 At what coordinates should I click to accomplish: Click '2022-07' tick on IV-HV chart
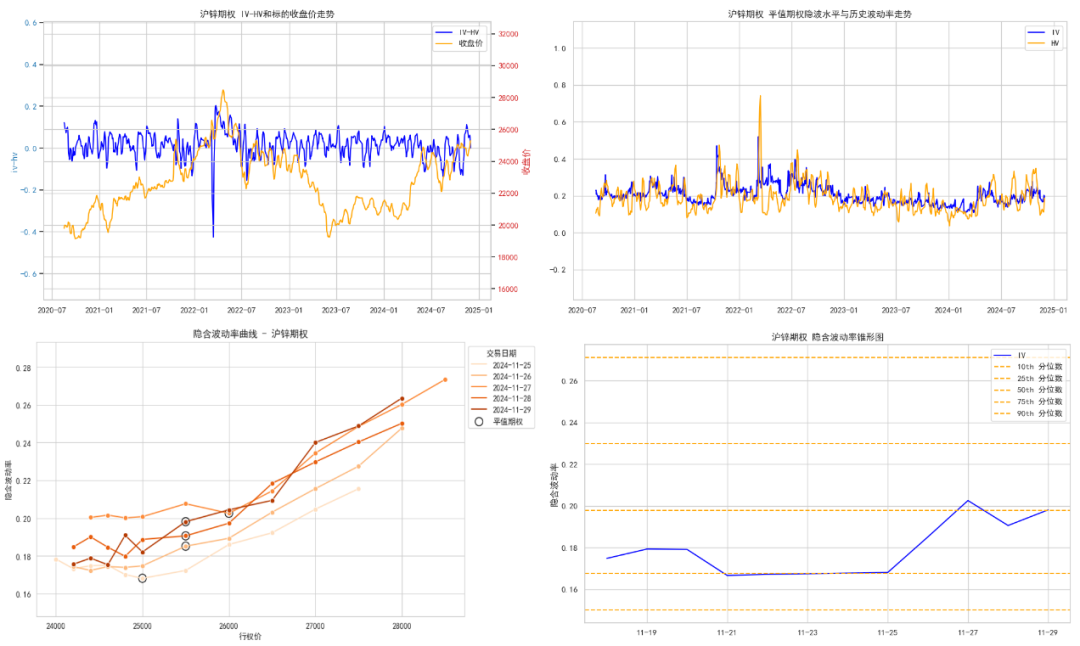[x=241, y=310]
